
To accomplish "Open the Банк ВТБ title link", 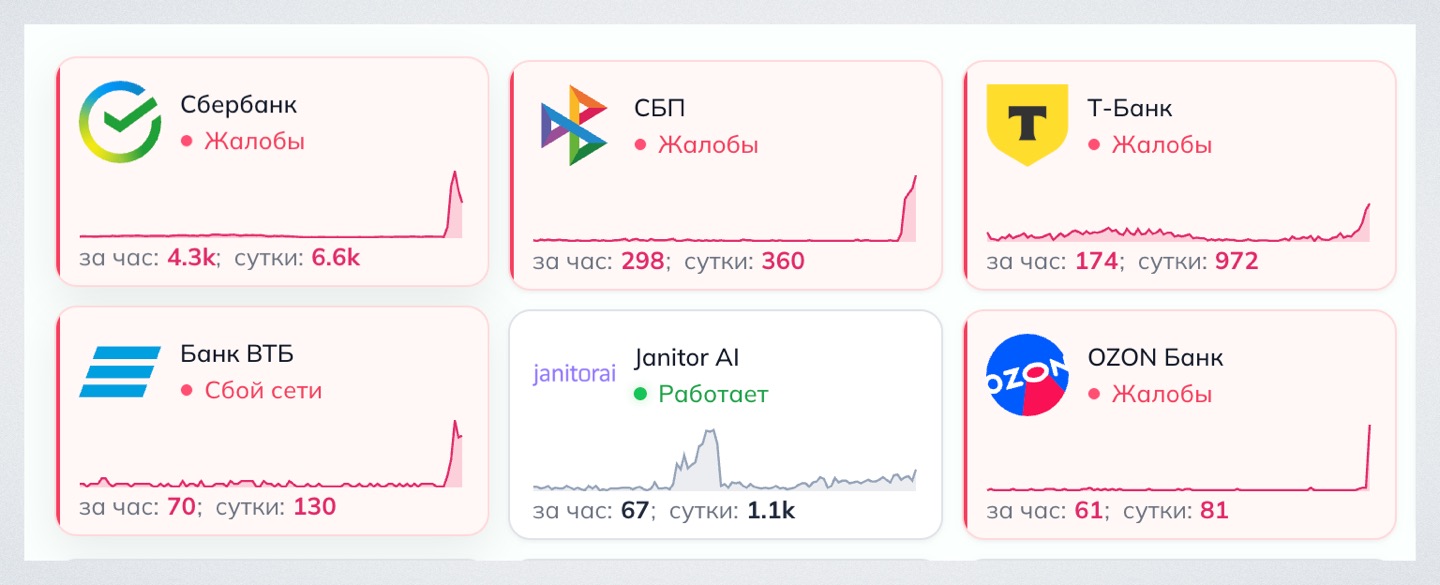I will (237, 354).
